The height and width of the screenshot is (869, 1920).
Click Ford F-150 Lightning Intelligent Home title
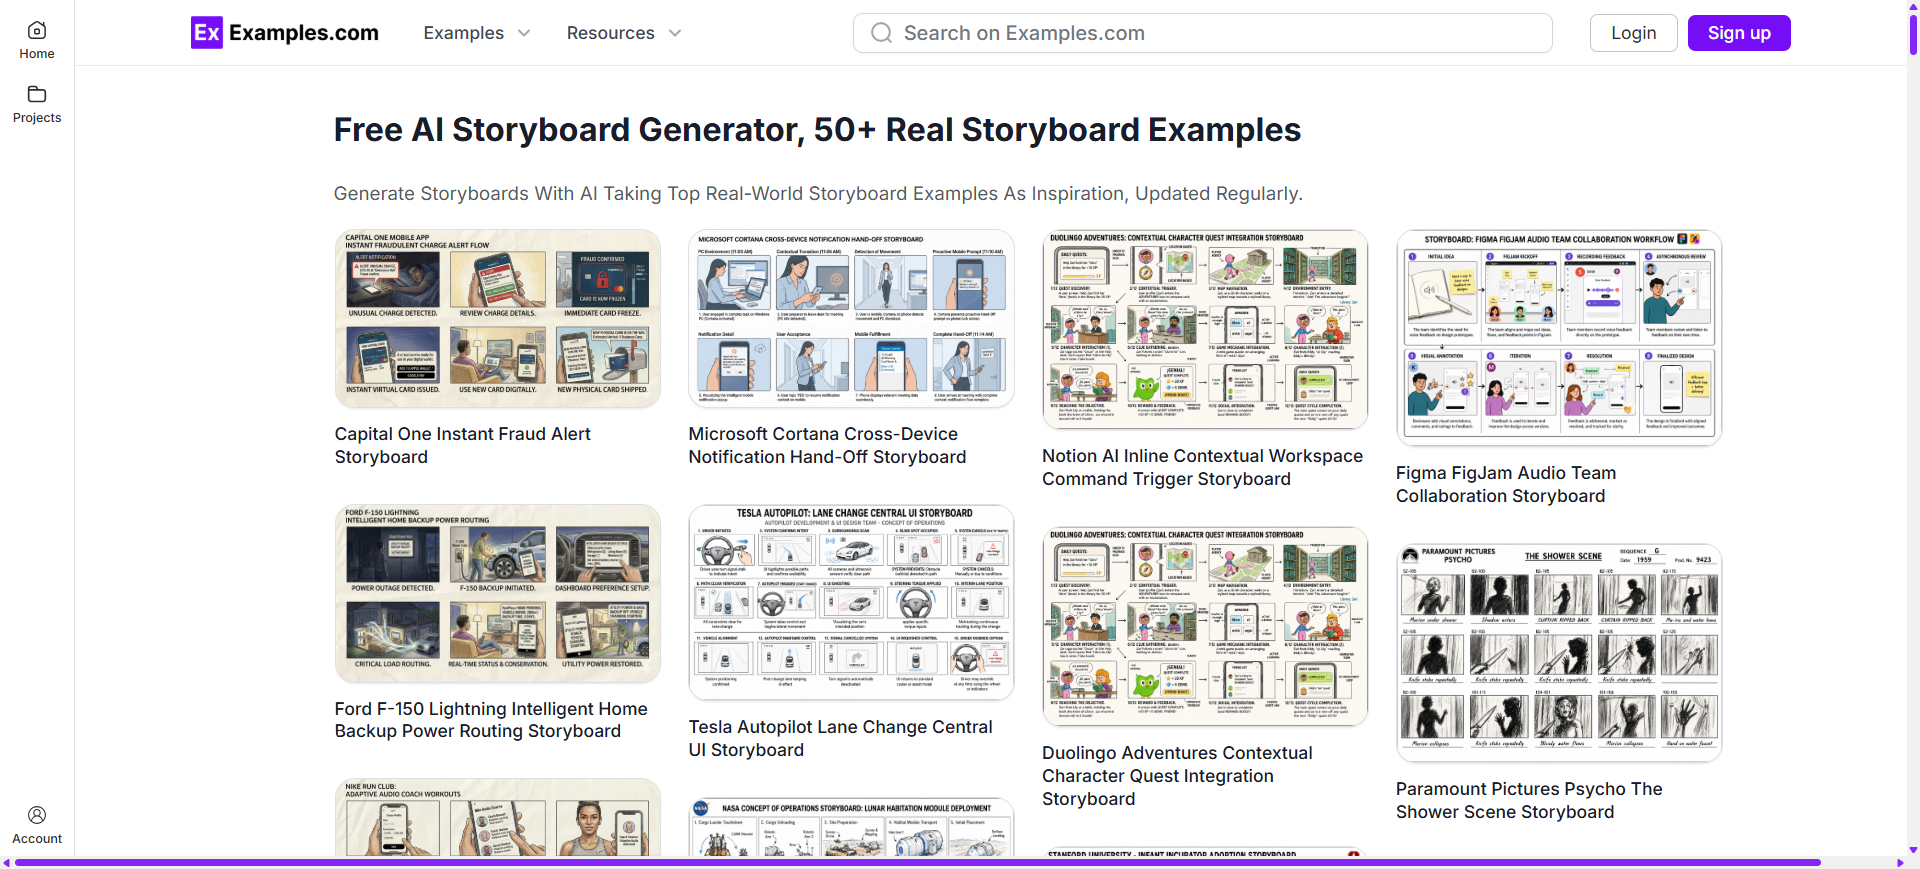(491, 720)
